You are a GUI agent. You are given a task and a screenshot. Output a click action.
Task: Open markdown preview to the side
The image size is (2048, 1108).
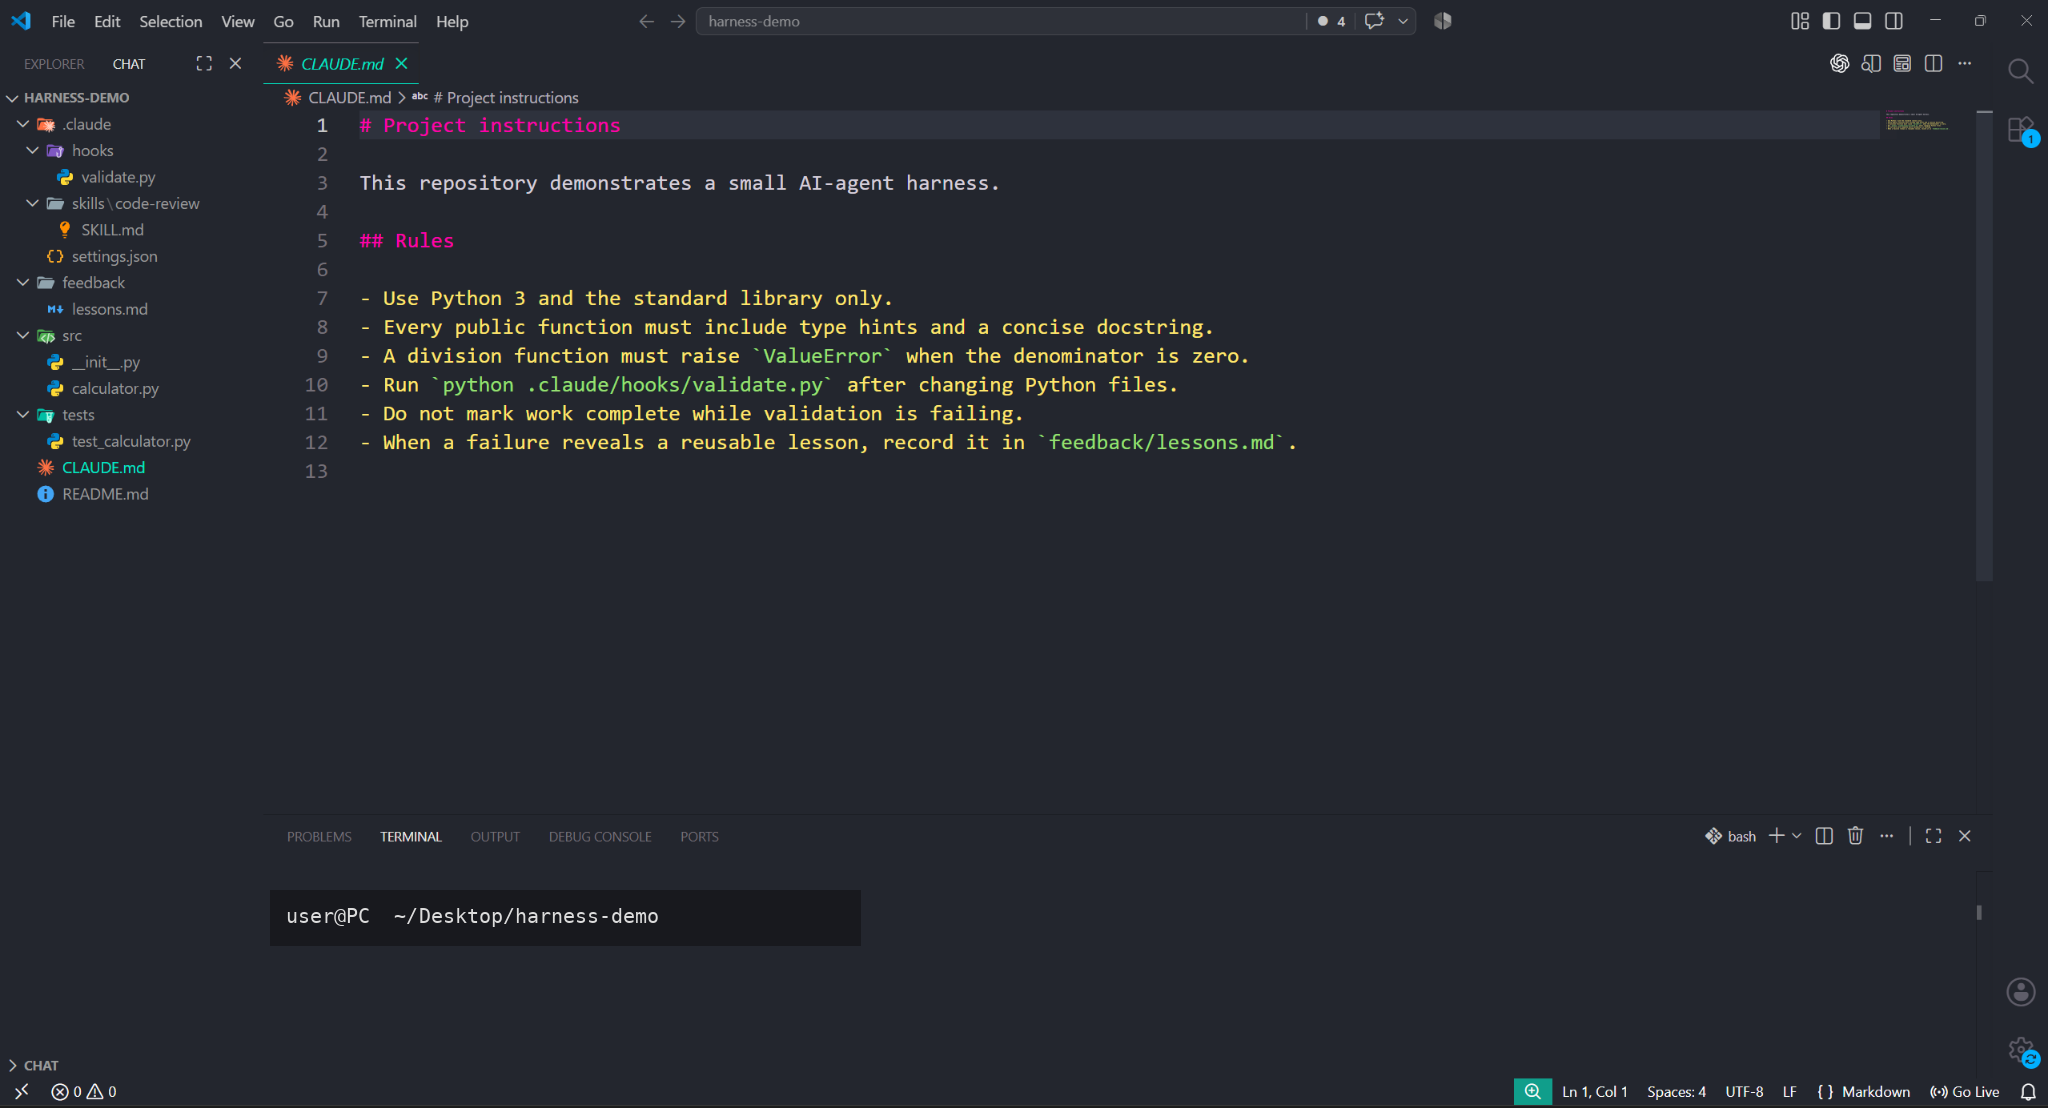(1871, 64)
